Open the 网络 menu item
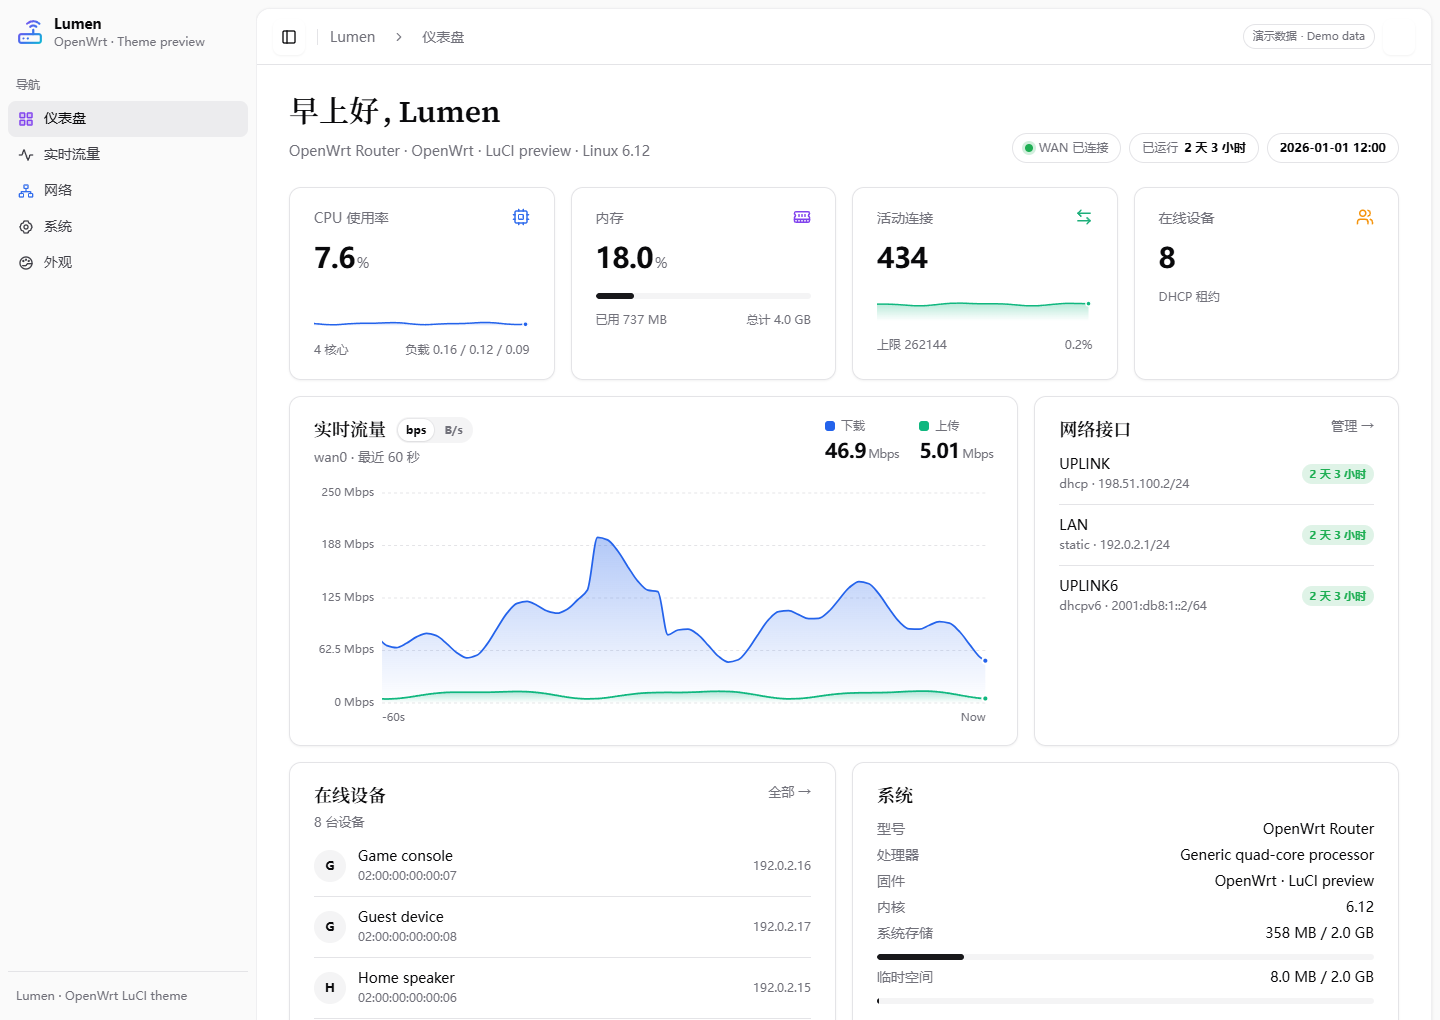This screenshot has width=1440, height=1020. click(x=128, y=191)
